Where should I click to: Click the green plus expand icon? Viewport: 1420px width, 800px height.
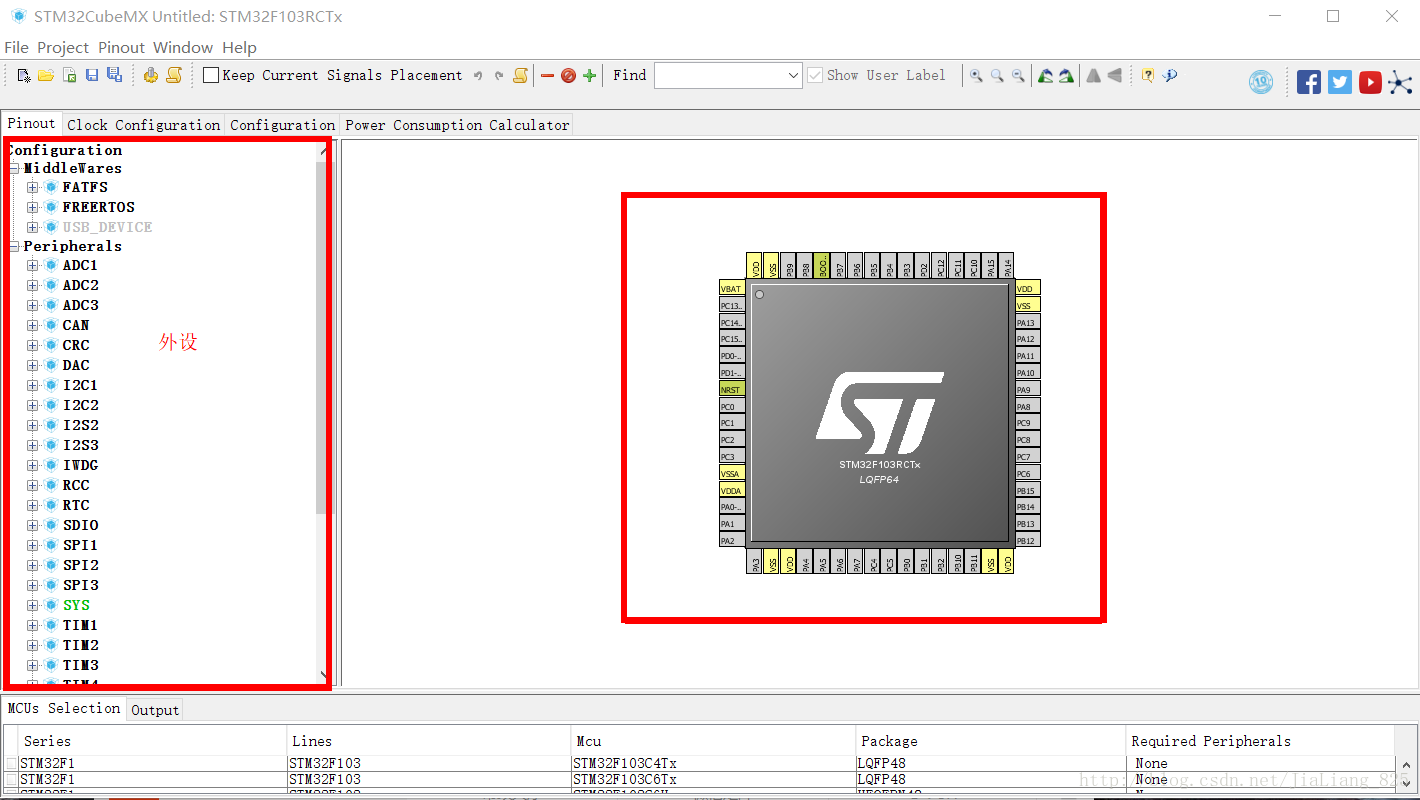(x=590, y=75)
